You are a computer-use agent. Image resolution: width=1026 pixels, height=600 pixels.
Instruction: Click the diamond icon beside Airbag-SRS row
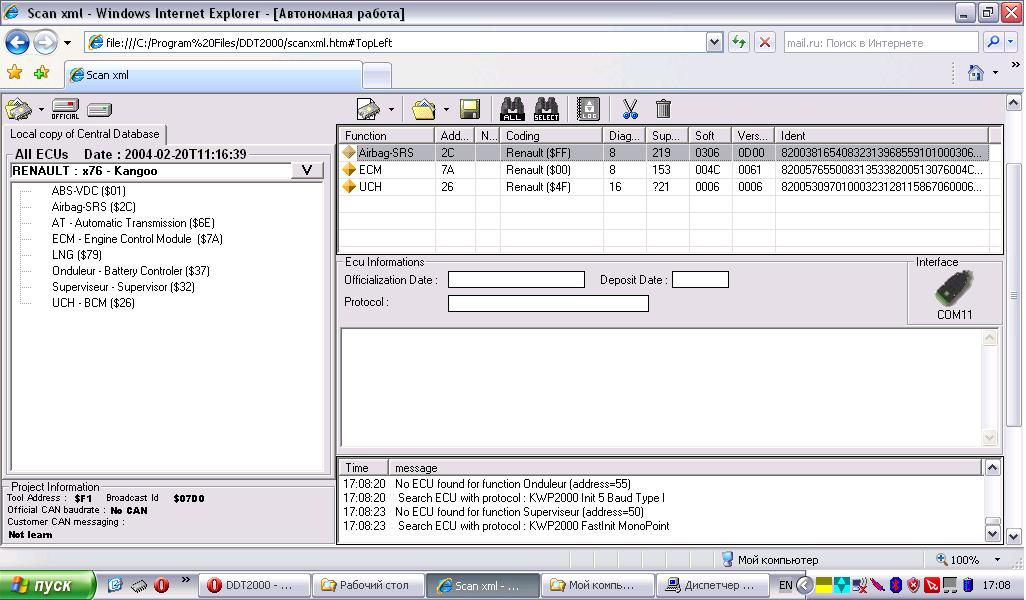click(x=349, y=152)
